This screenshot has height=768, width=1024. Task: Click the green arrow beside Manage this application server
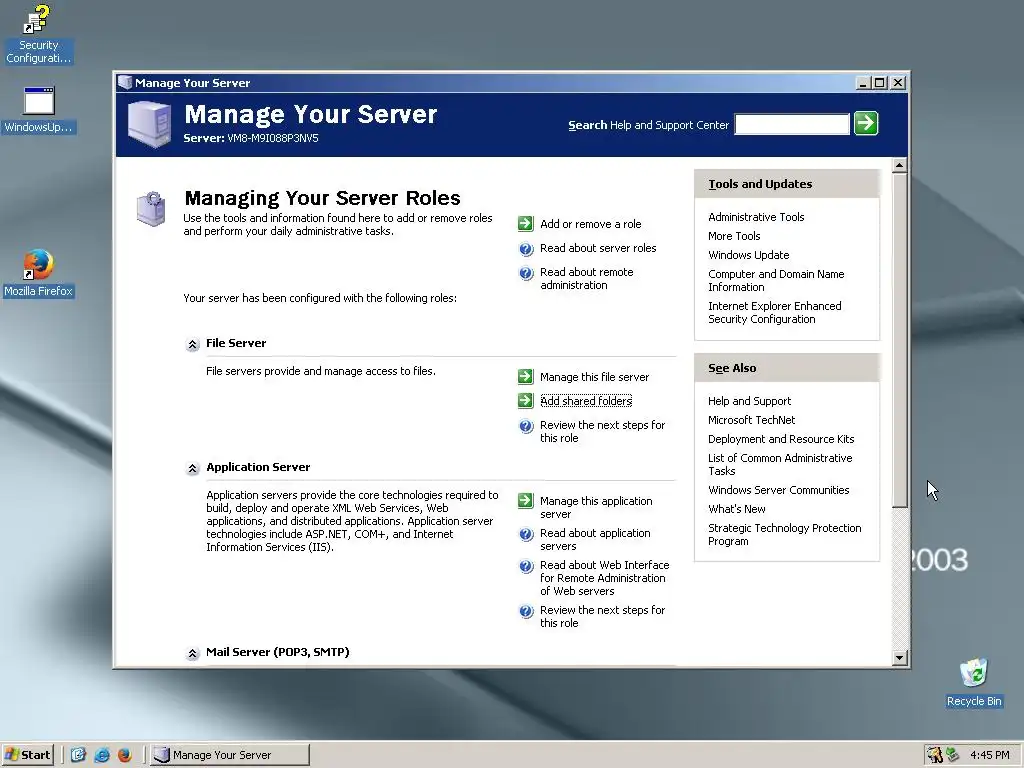(526, 501)
